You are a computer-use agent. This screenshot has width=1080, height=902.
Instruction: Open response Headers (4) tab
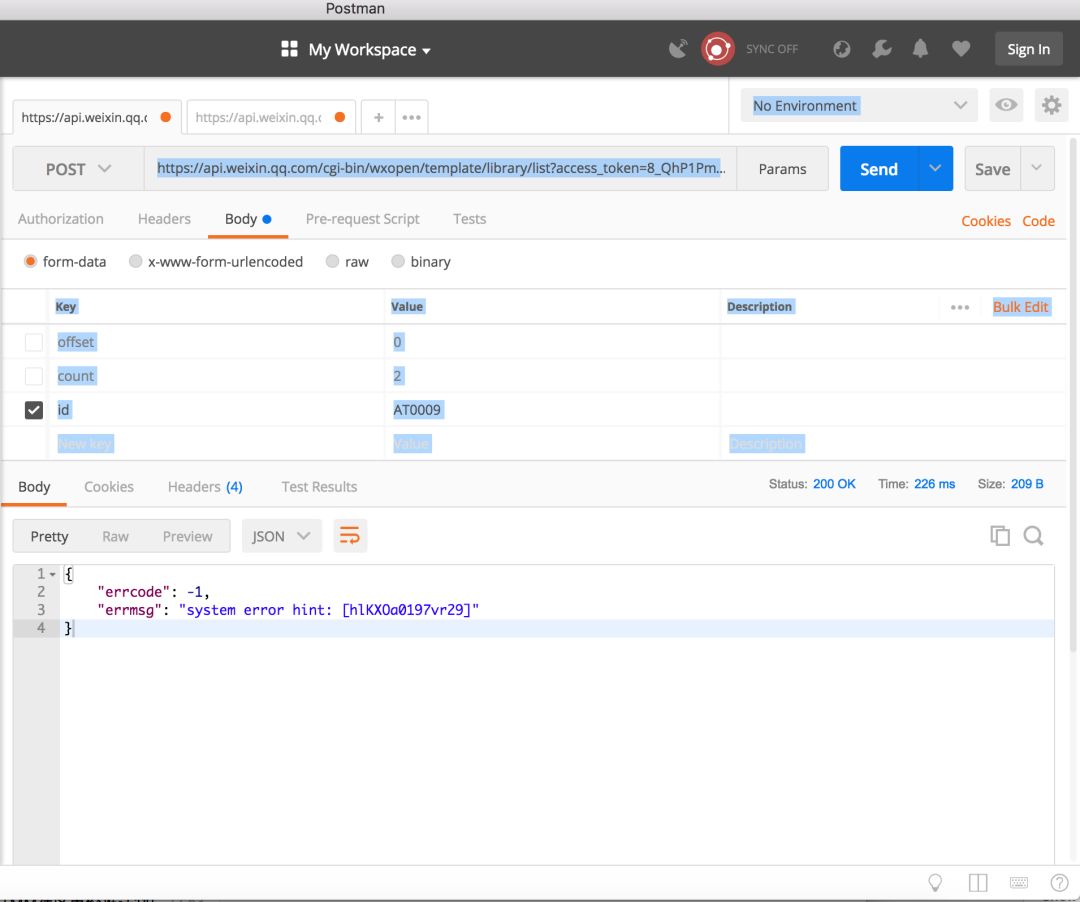(205, 487)
